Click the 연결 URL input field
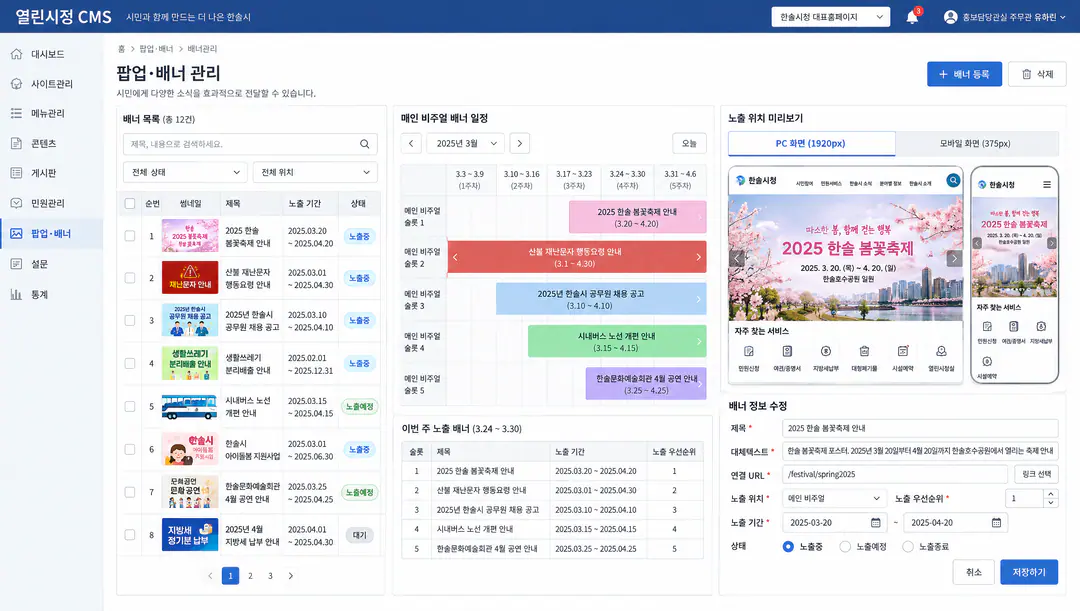Screen dimensions: 1080x611 pyautogui.click(x=895, y=474)
